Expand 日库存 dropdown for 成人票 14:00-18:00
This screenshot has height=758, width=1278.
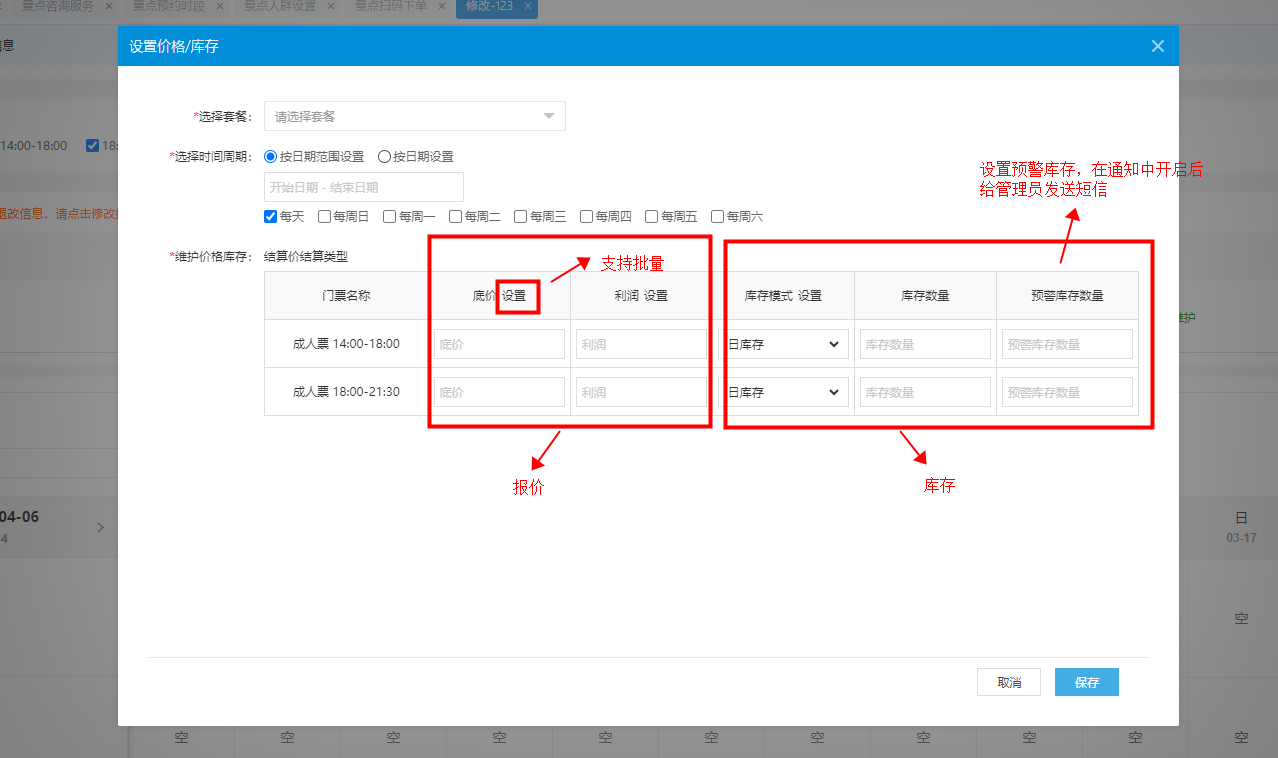[x=783, y=344]
